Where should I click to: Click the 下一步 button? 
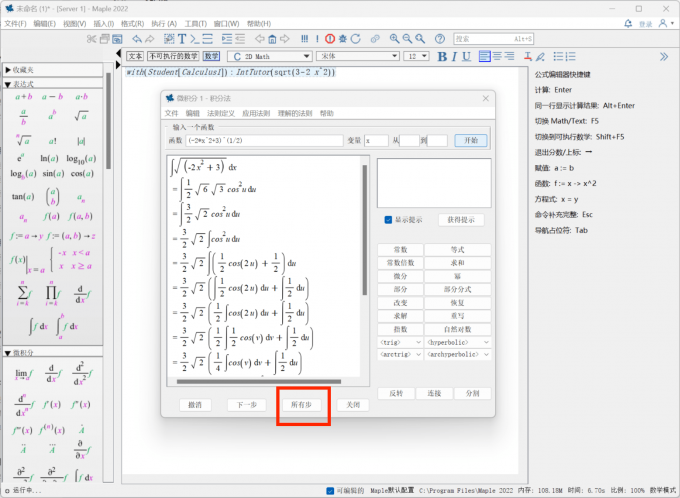point(247,405)
